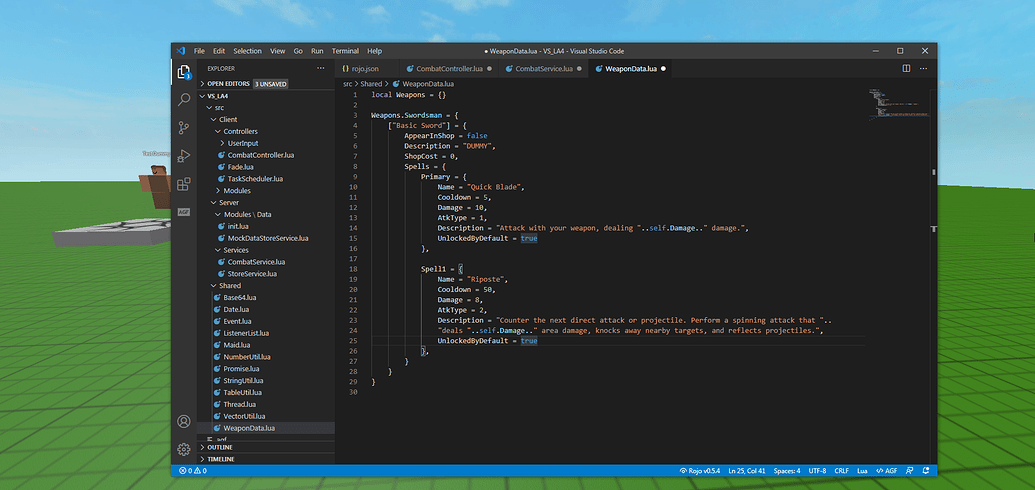Select WeaponData.lua in the explorer tree
This screenshot has height=490, width=1035.
click(266, 429)
